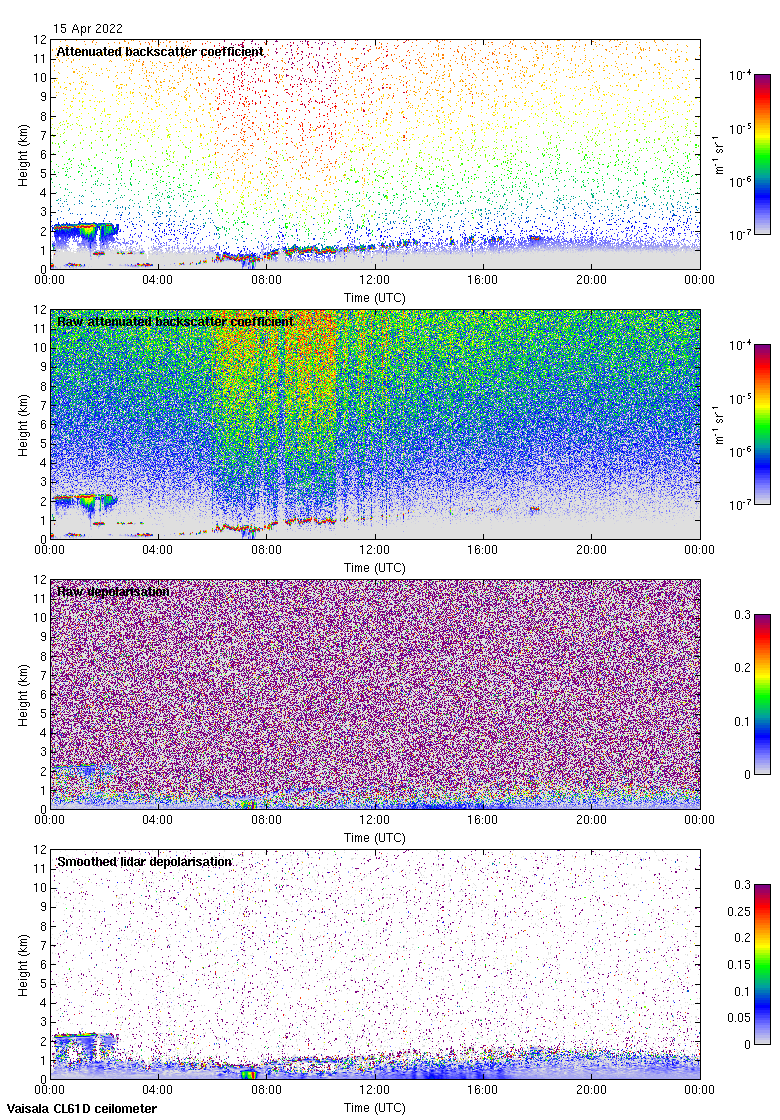Click the '15 Apr 2022' date label
Screen dimensions: 780x1120
pos(88,29)
